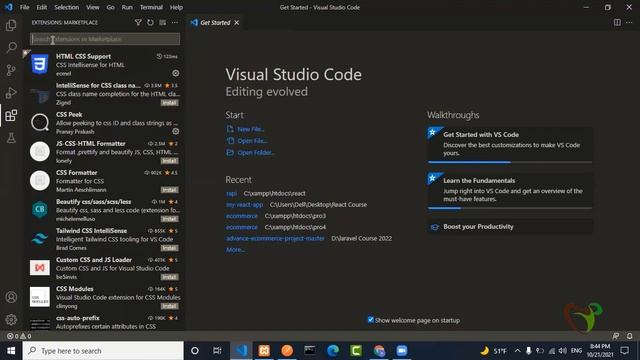Open Source Control view

click(11, 70)
